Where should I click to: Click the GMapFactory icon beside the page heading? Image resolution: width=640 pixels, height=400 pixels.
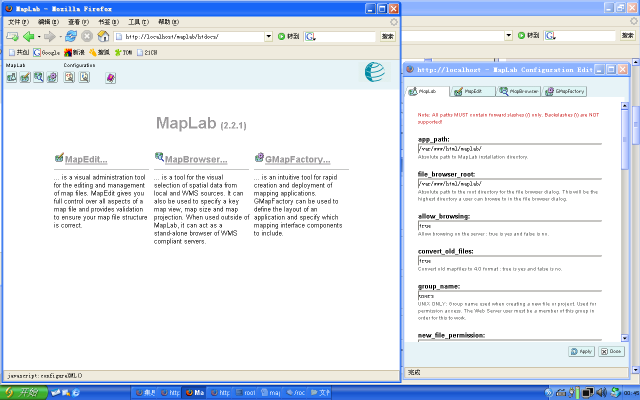259,157
